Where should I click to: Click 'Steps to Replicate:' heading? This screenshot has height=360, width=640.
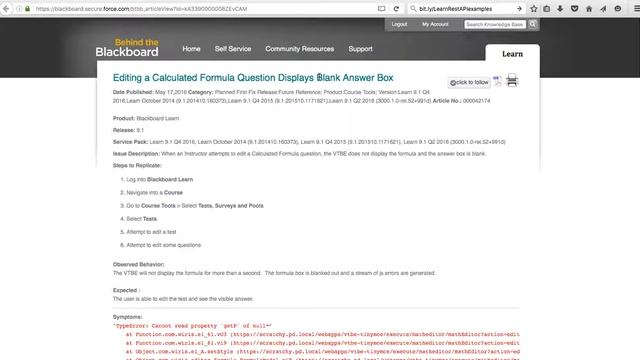[x=137, y=165]
